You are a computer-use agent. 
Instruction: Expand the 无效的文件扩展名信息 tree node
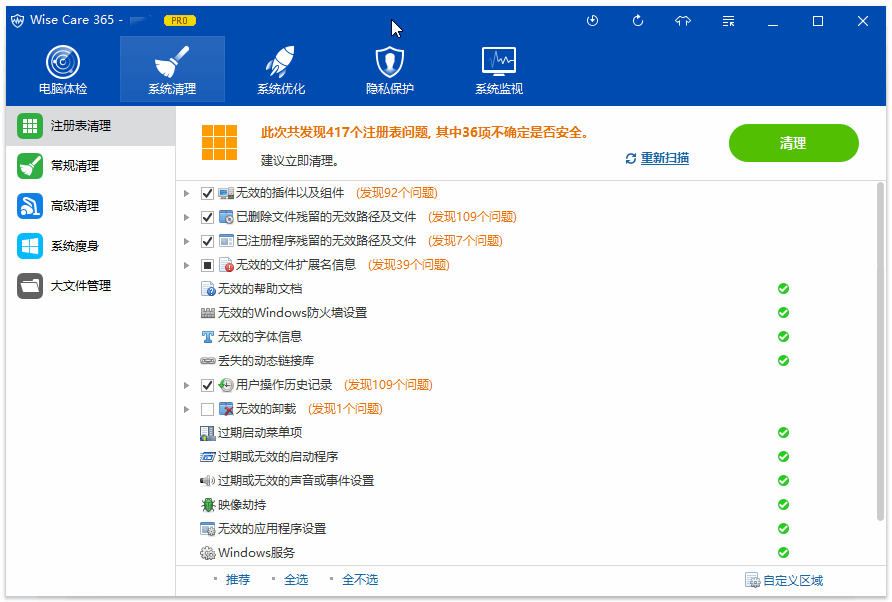(x=187, y=265)
